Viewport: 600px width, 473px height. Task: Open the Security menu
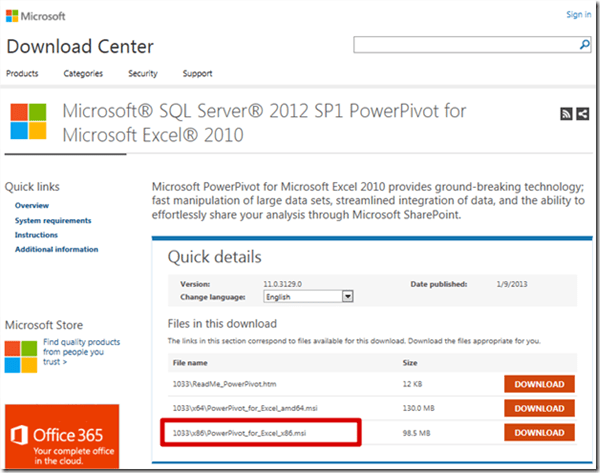[x=142, y=74]
